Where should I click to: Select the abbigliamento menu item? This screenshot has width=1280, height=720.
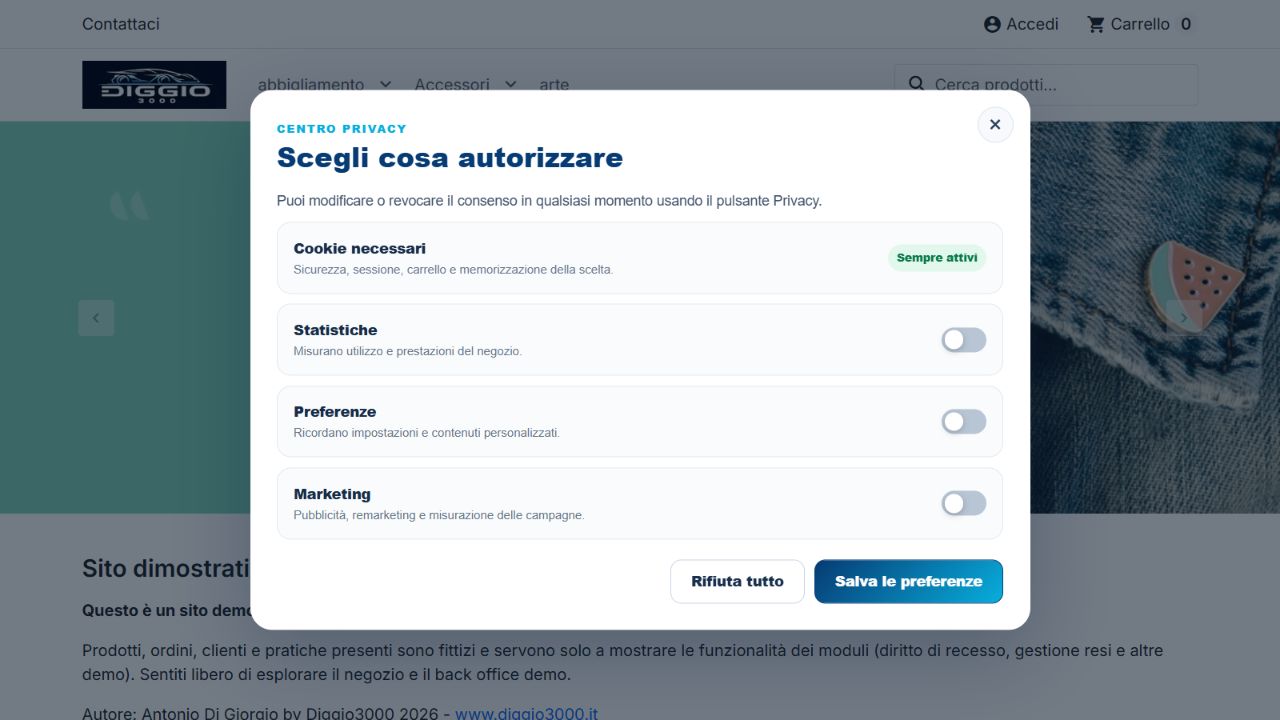coord(311,85)
